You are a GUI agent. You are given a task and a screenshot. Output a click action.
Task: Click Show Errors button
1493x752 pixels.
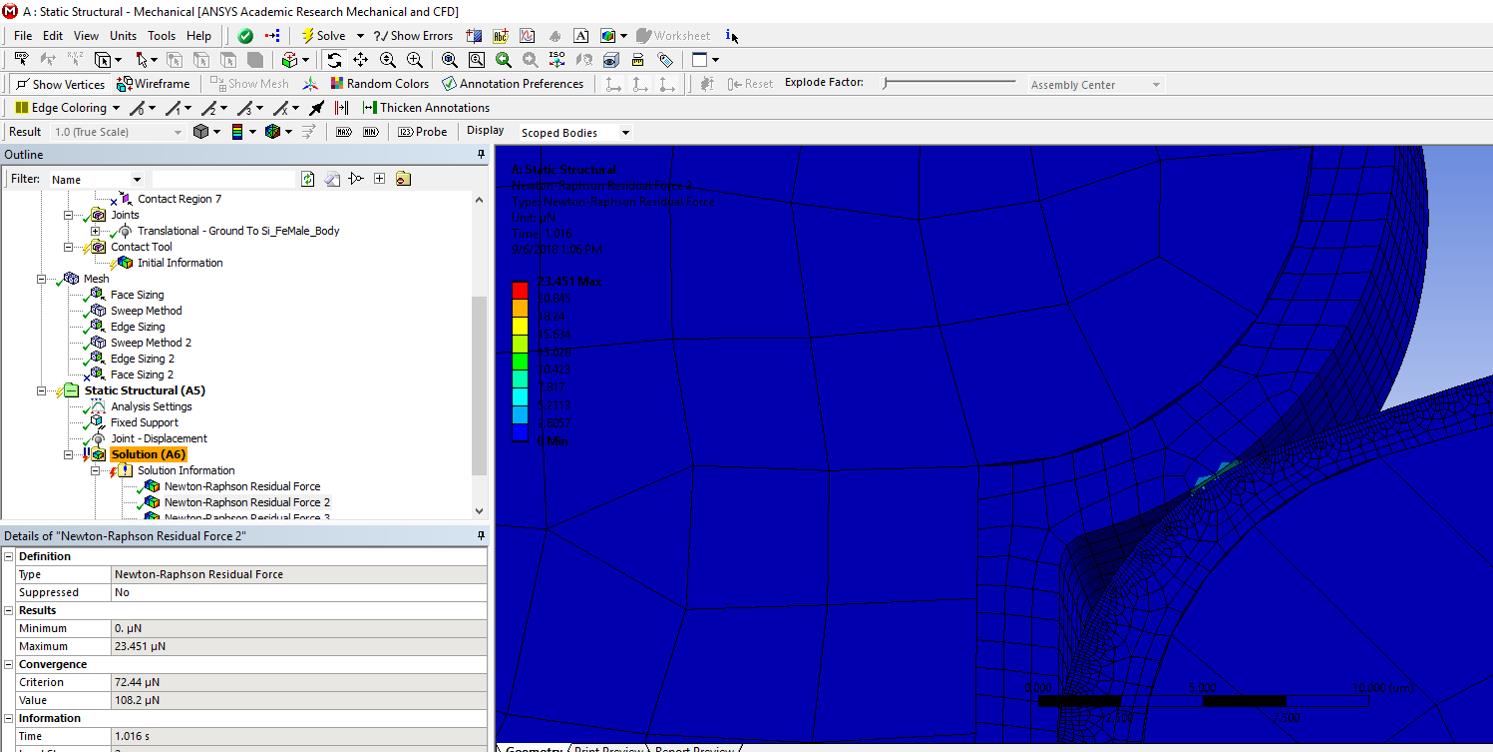(413, 36)
